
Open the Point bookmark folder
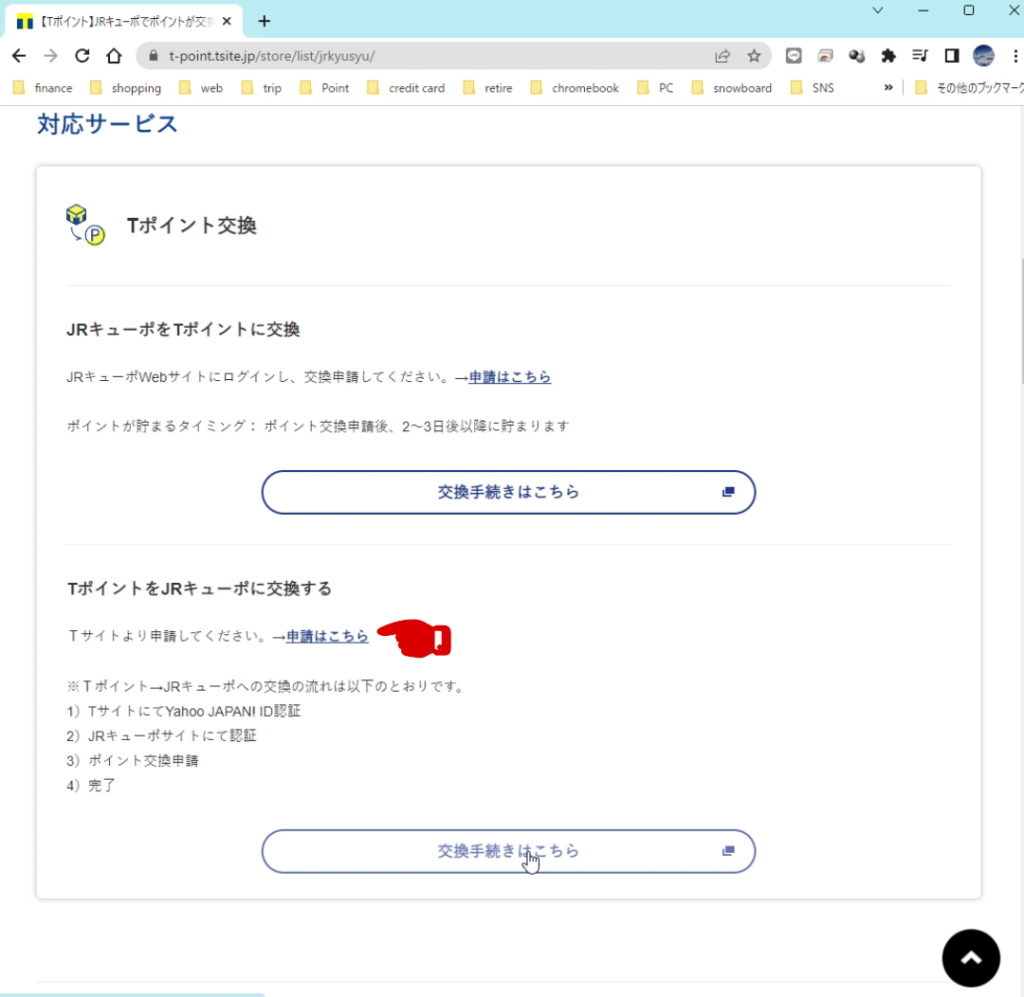325,87
